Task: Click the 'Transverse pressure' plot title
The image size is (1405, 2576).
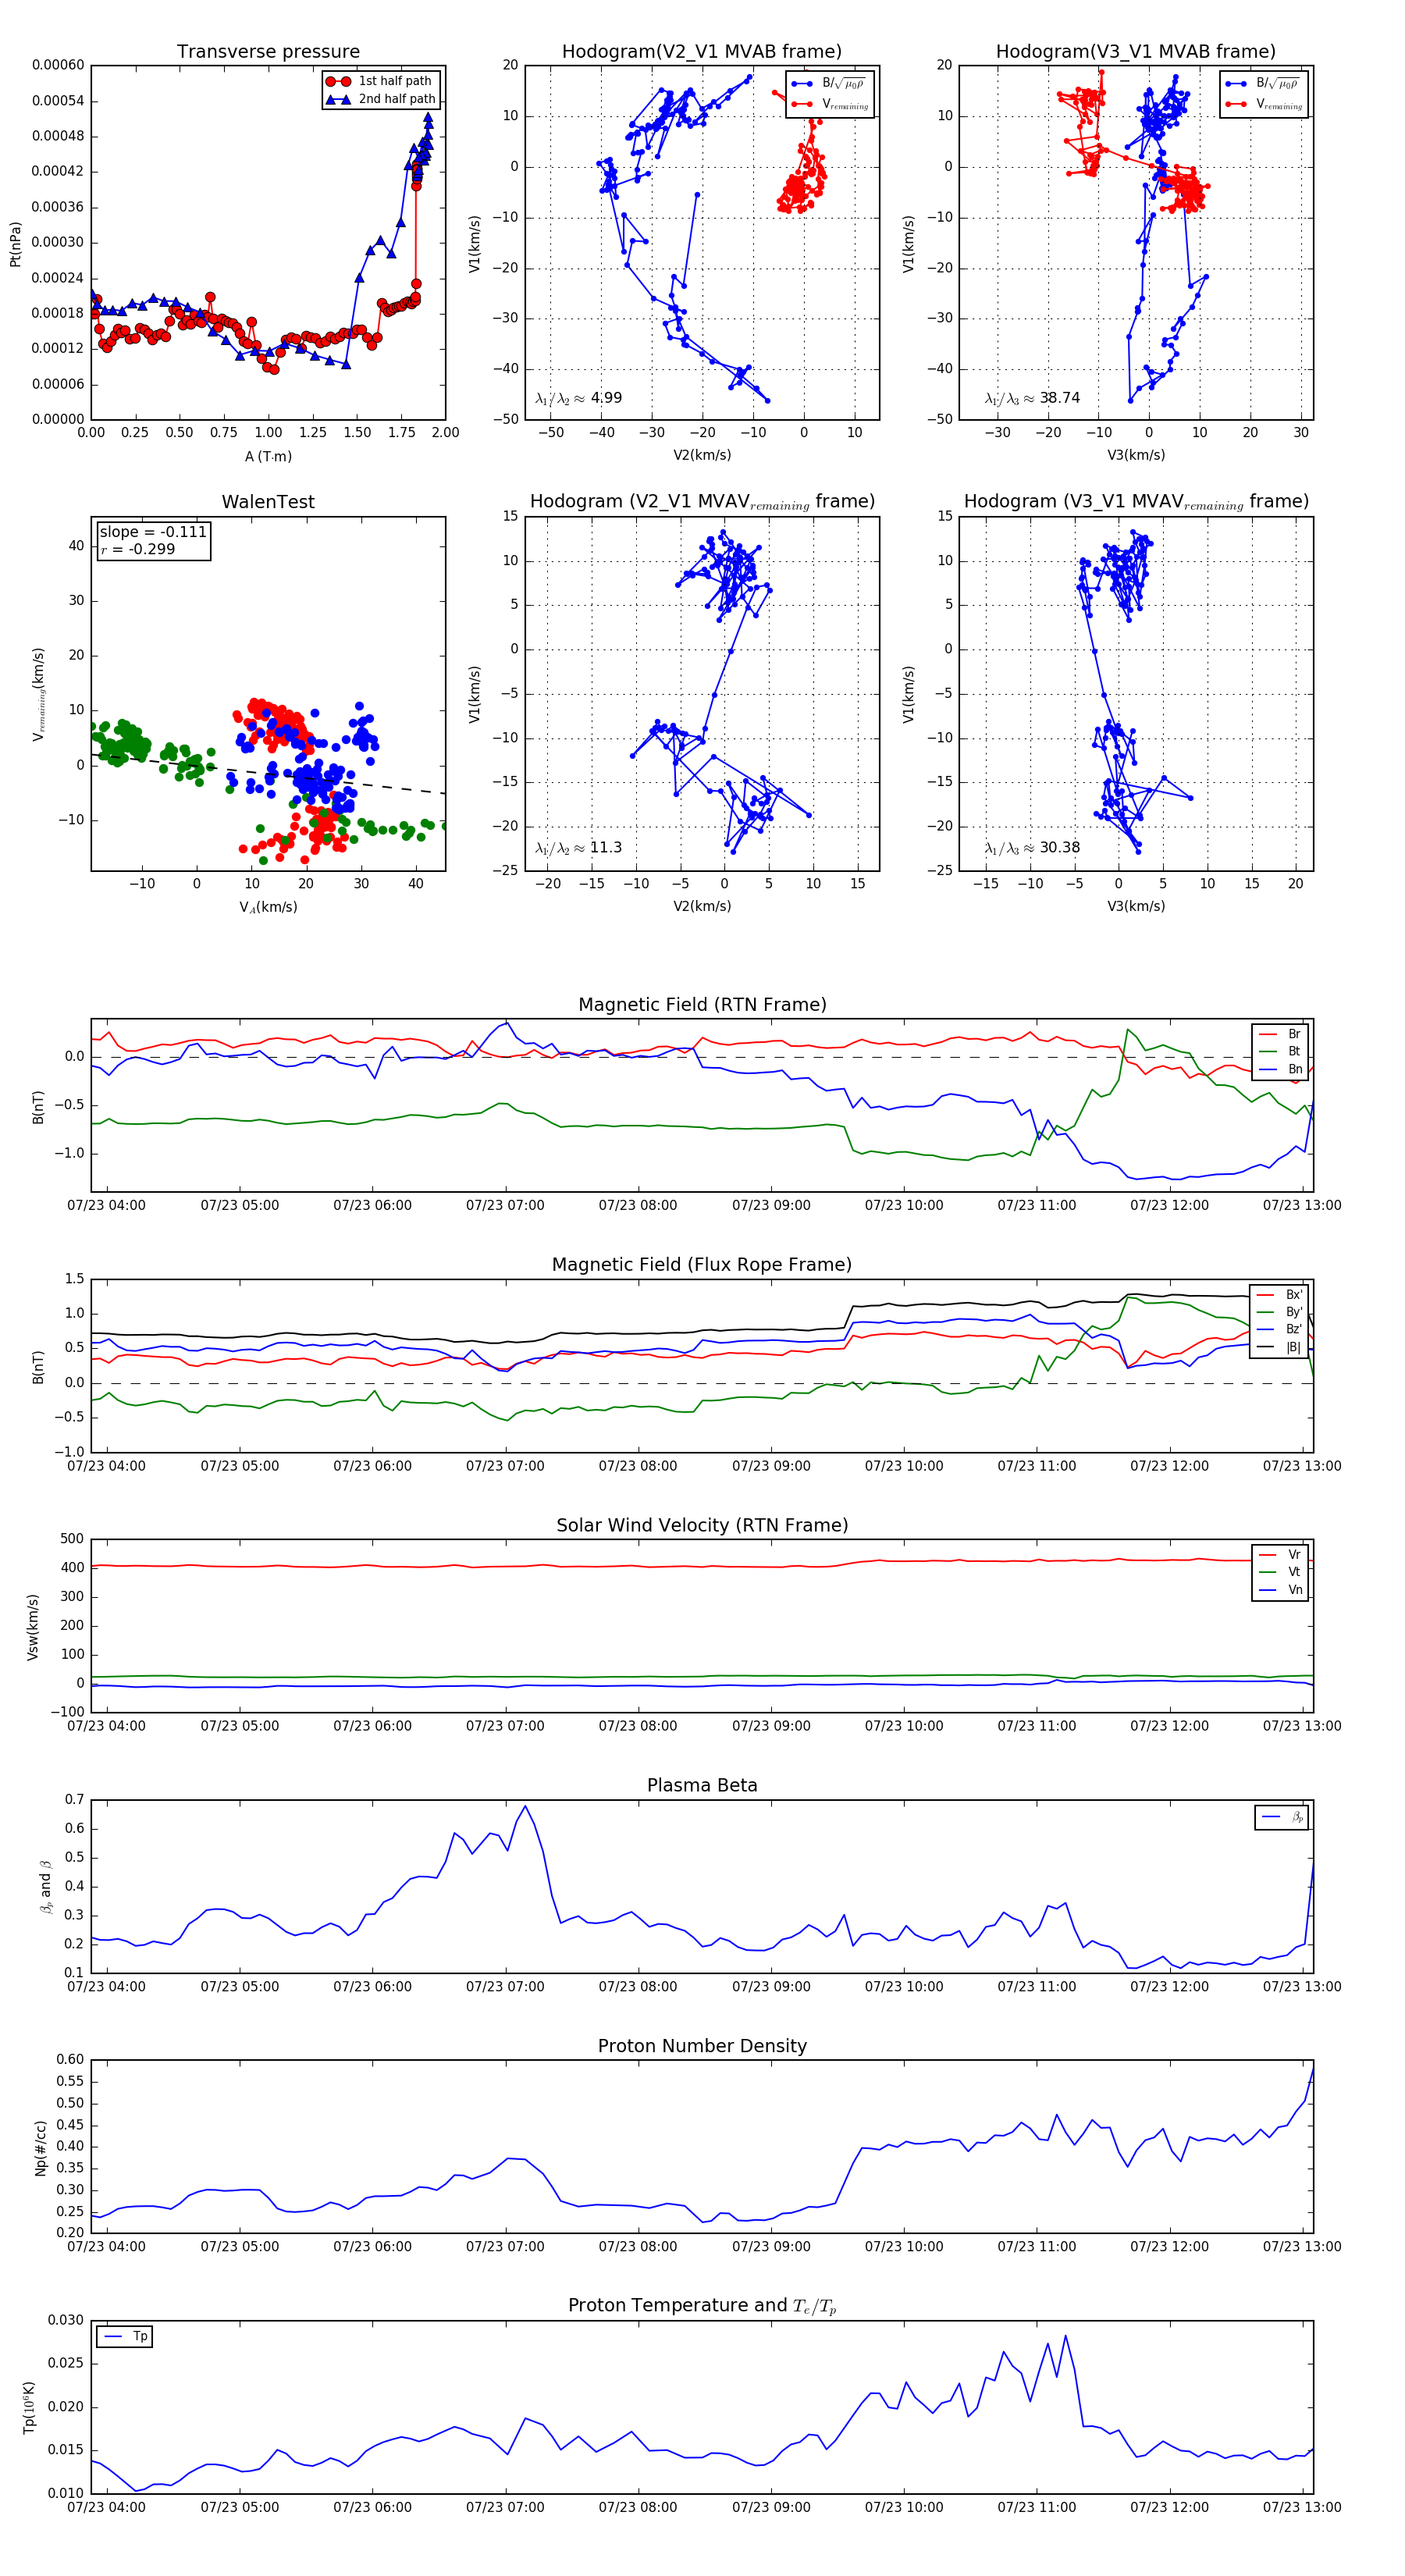Action: tap(268, 52)
